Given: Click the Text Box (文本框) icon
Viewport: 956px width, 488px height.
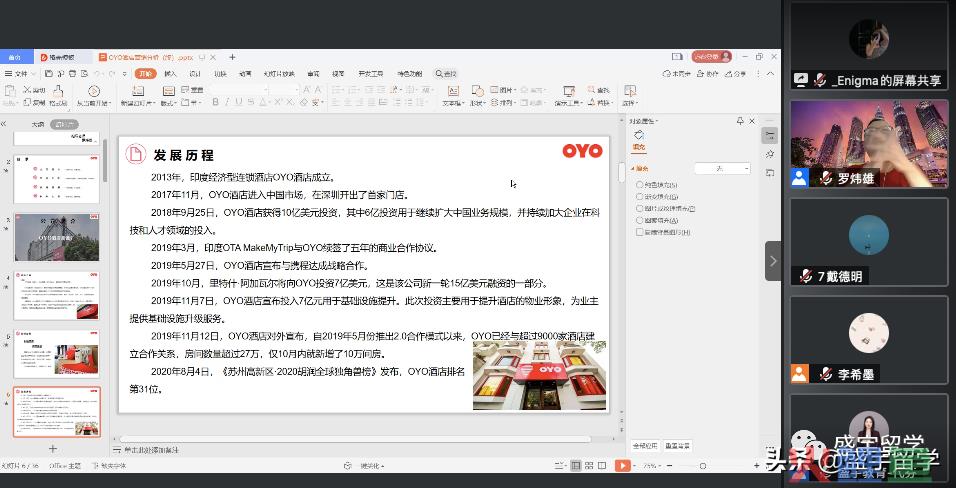Looking at the screenshot, I should 453,91.
